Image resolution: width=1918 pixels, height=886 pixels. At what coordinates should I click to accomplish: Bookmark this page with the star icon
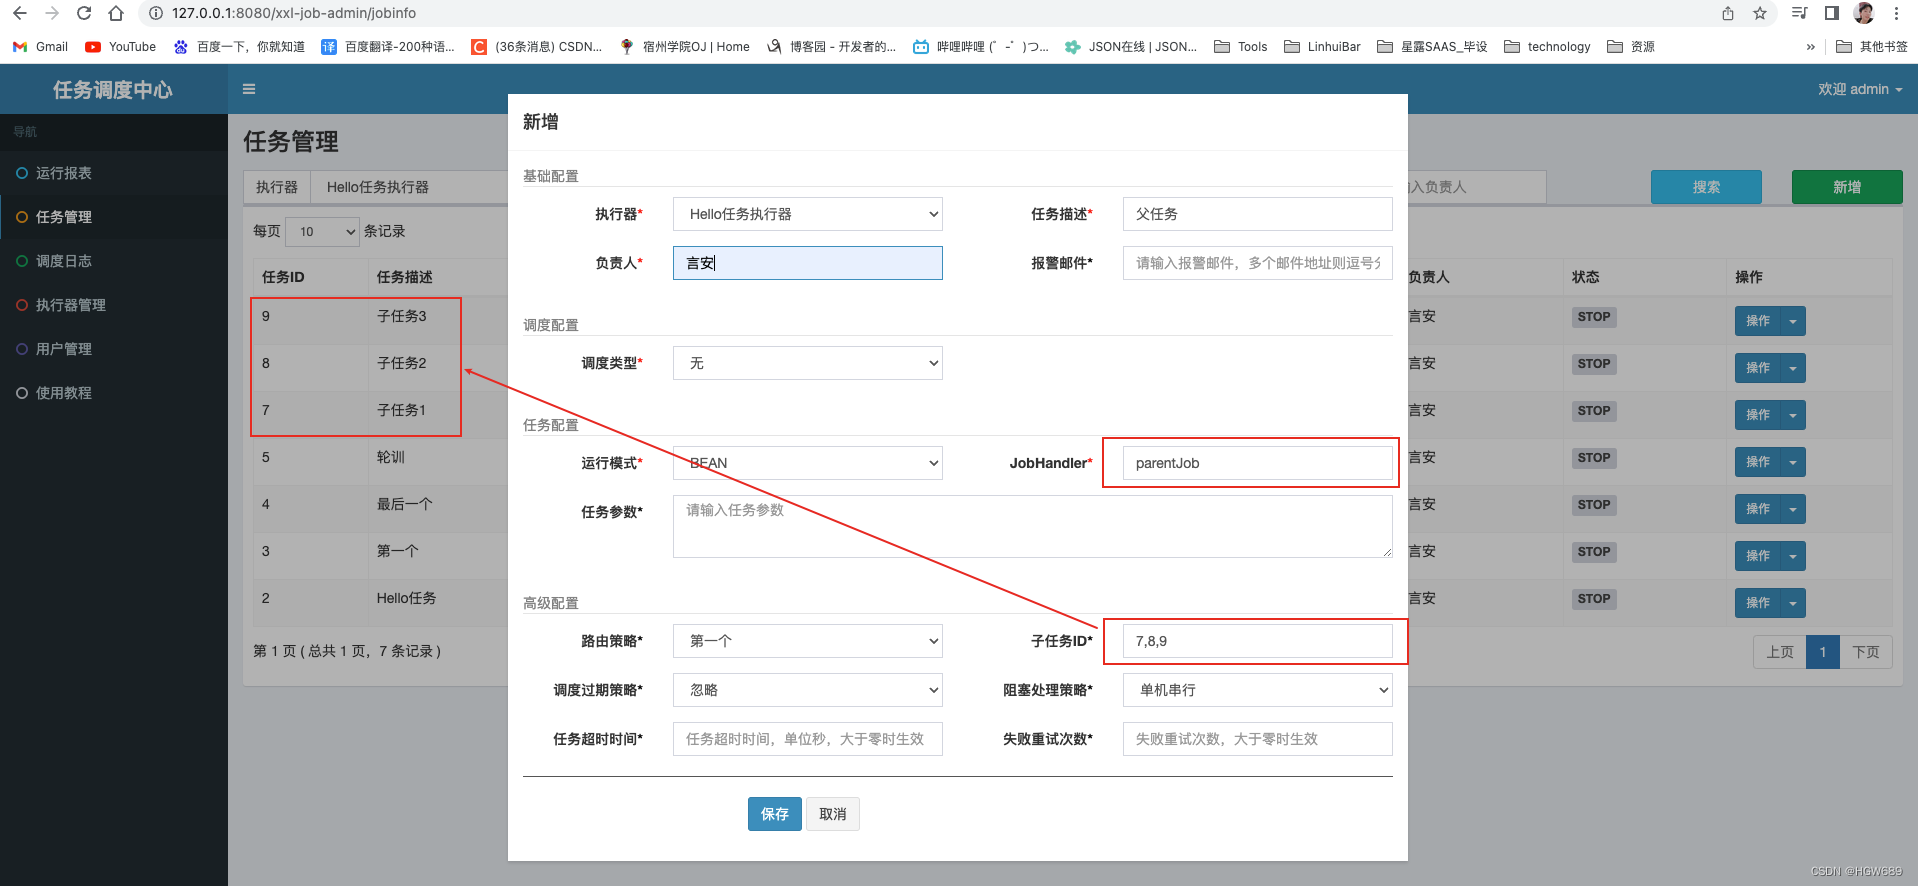click(1760, 13)
